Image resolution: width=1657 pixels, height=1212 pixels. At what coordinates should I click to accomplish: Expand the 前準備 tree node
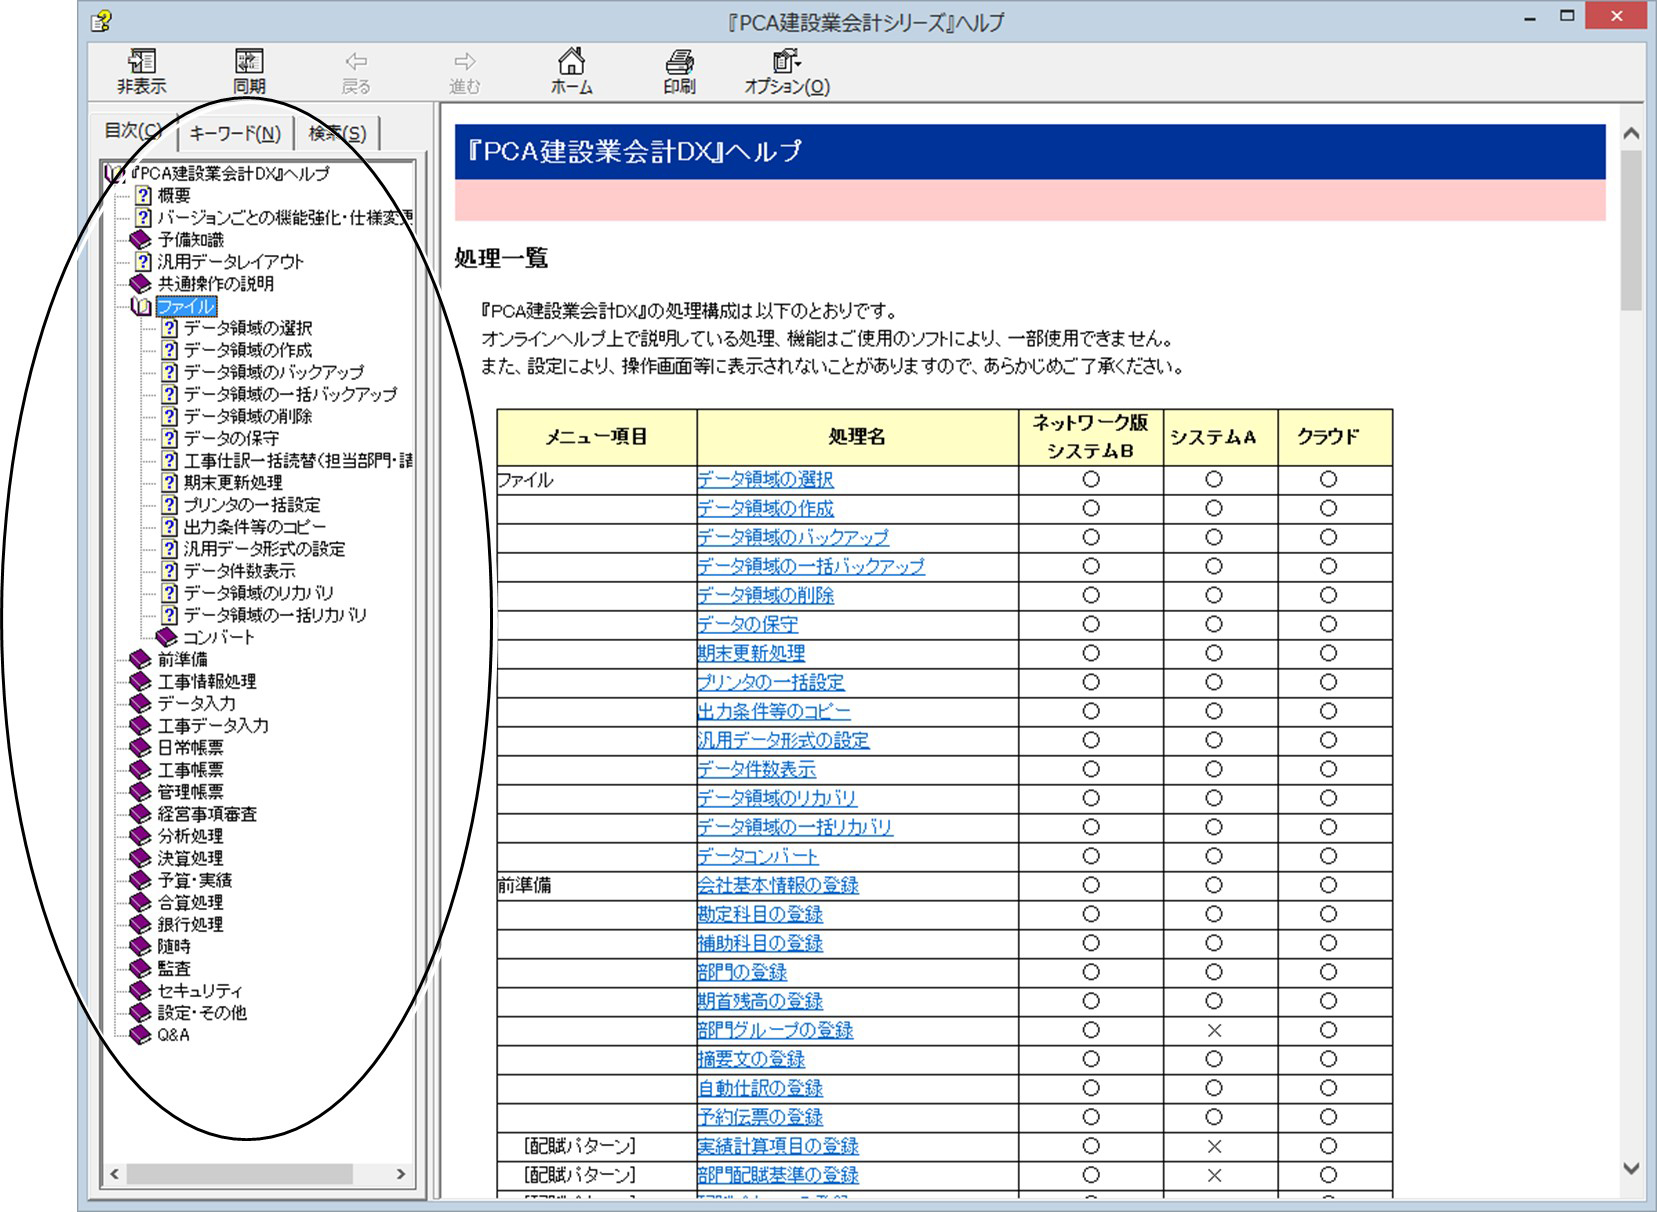141,660
